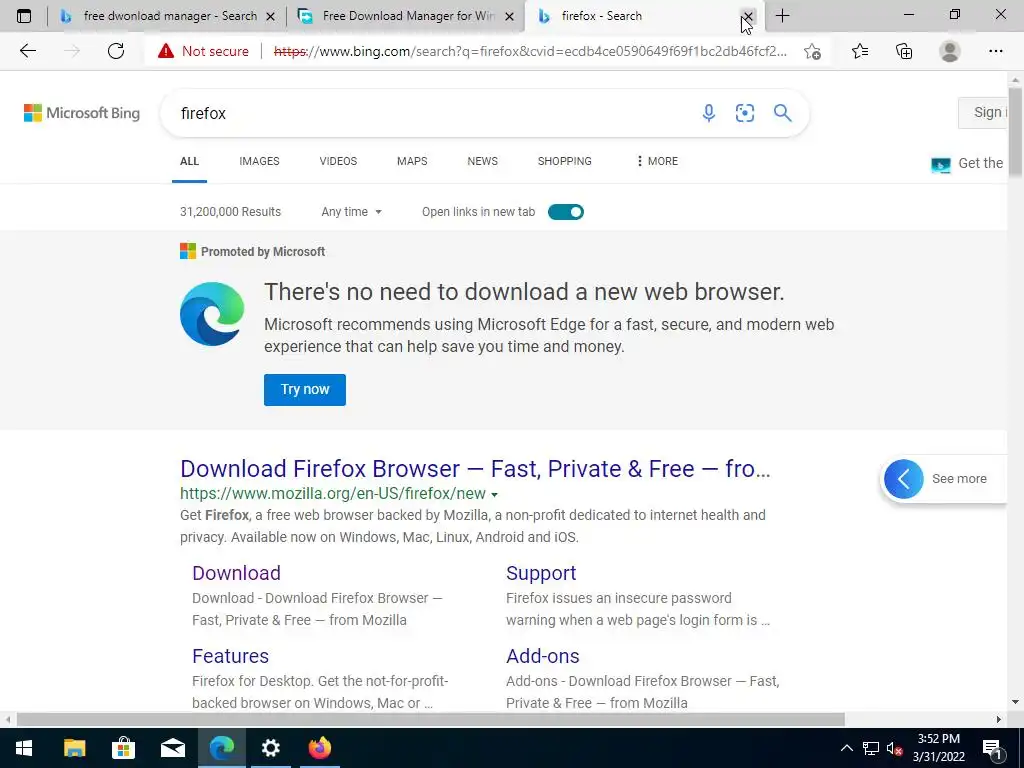Screen dimensions: 1024x768
Task: Click the browser address bar URL
Action: click(x=530, y=51)
